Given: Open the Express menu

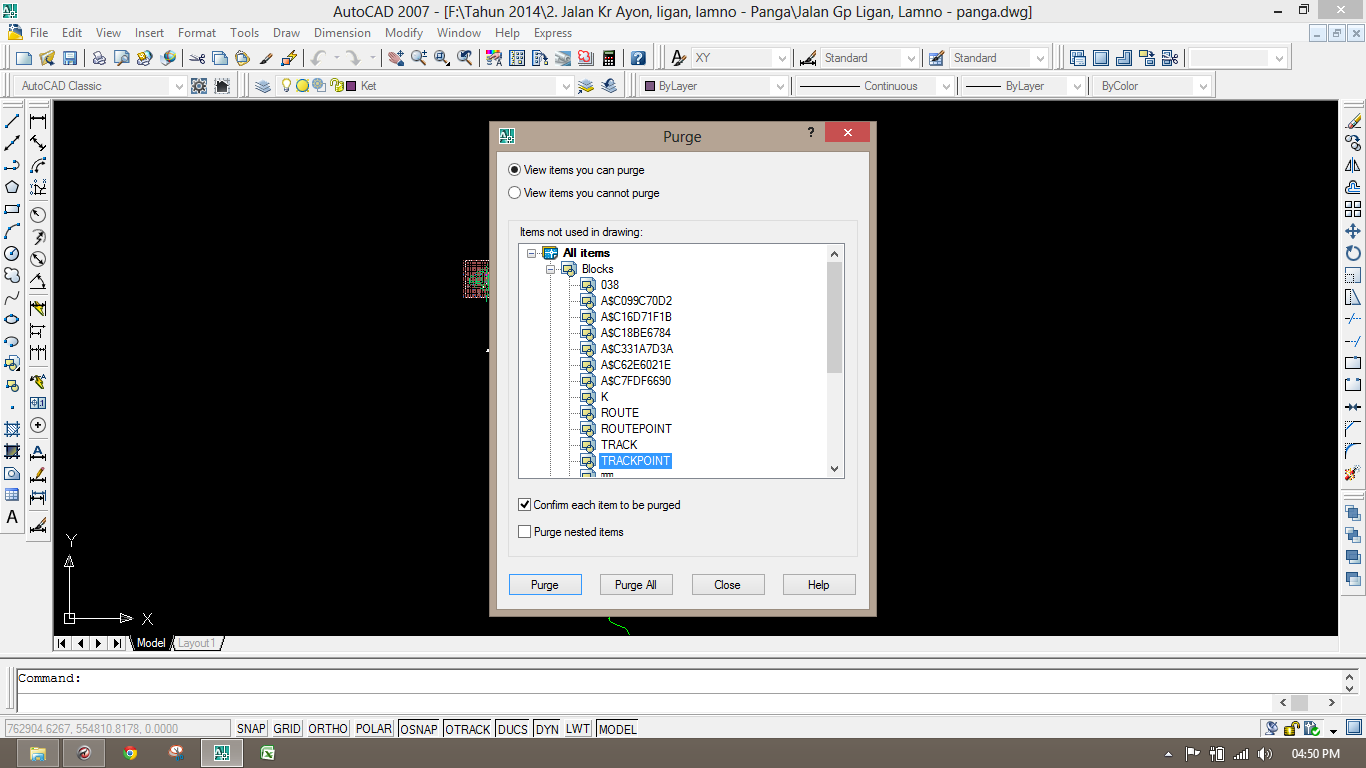Looking at the screenshot, I should click(x=553, y=33).
